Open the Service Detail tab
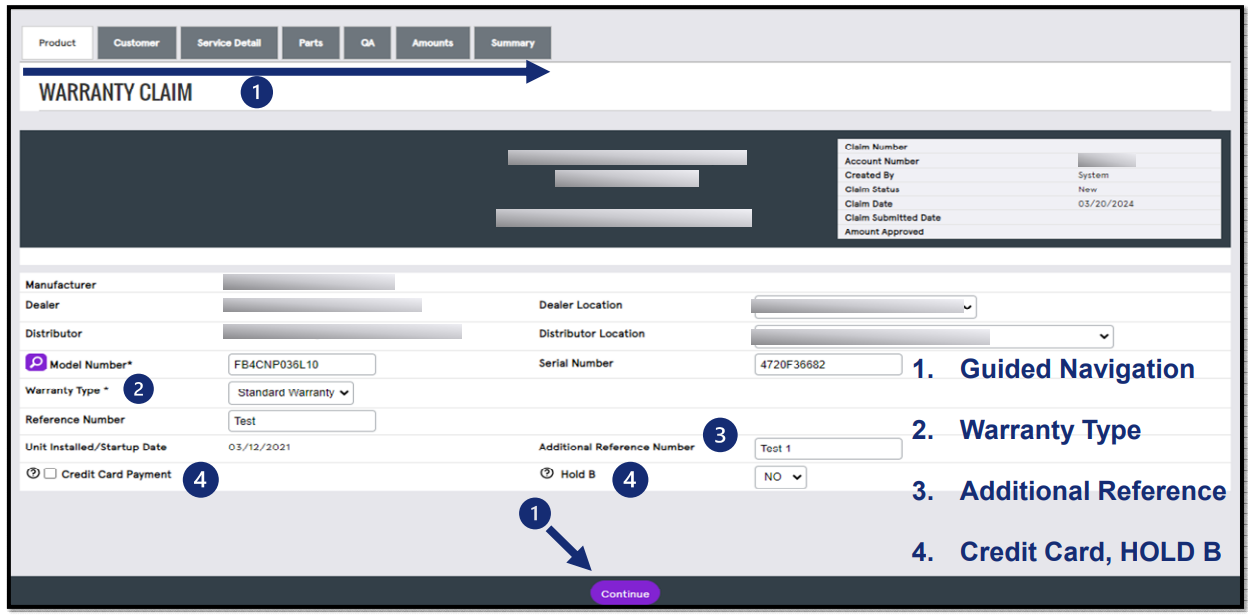The image size is (1248, 616). 228,42
